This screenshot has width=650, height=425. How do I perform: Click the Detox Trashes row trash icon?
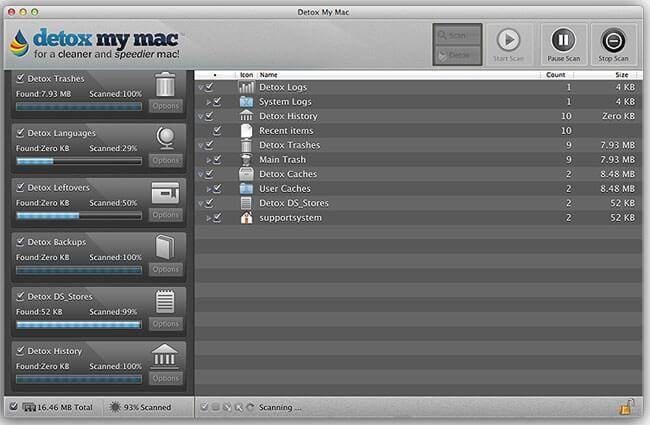(246, 145)
